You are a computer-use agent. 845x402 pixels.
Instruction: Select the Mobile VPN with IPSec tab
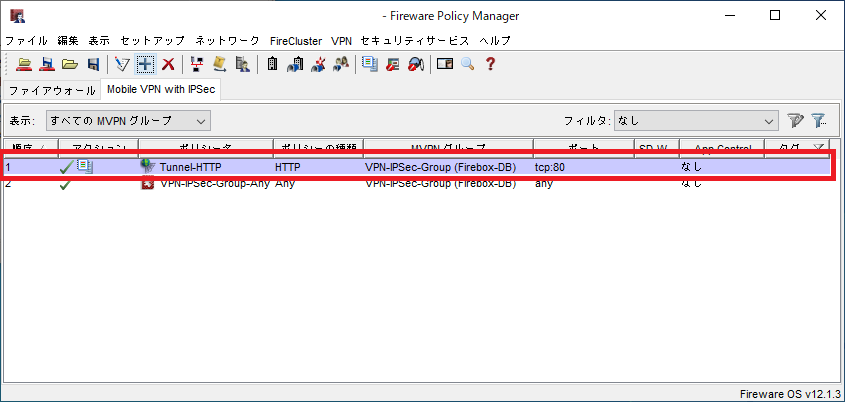(x=161, y=89)
